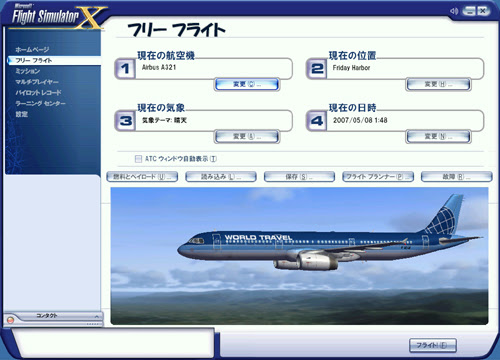This screenshot has height=360, width=500.
Task: Change date and time with 変更 (N) button
Action: pos(438,136)
